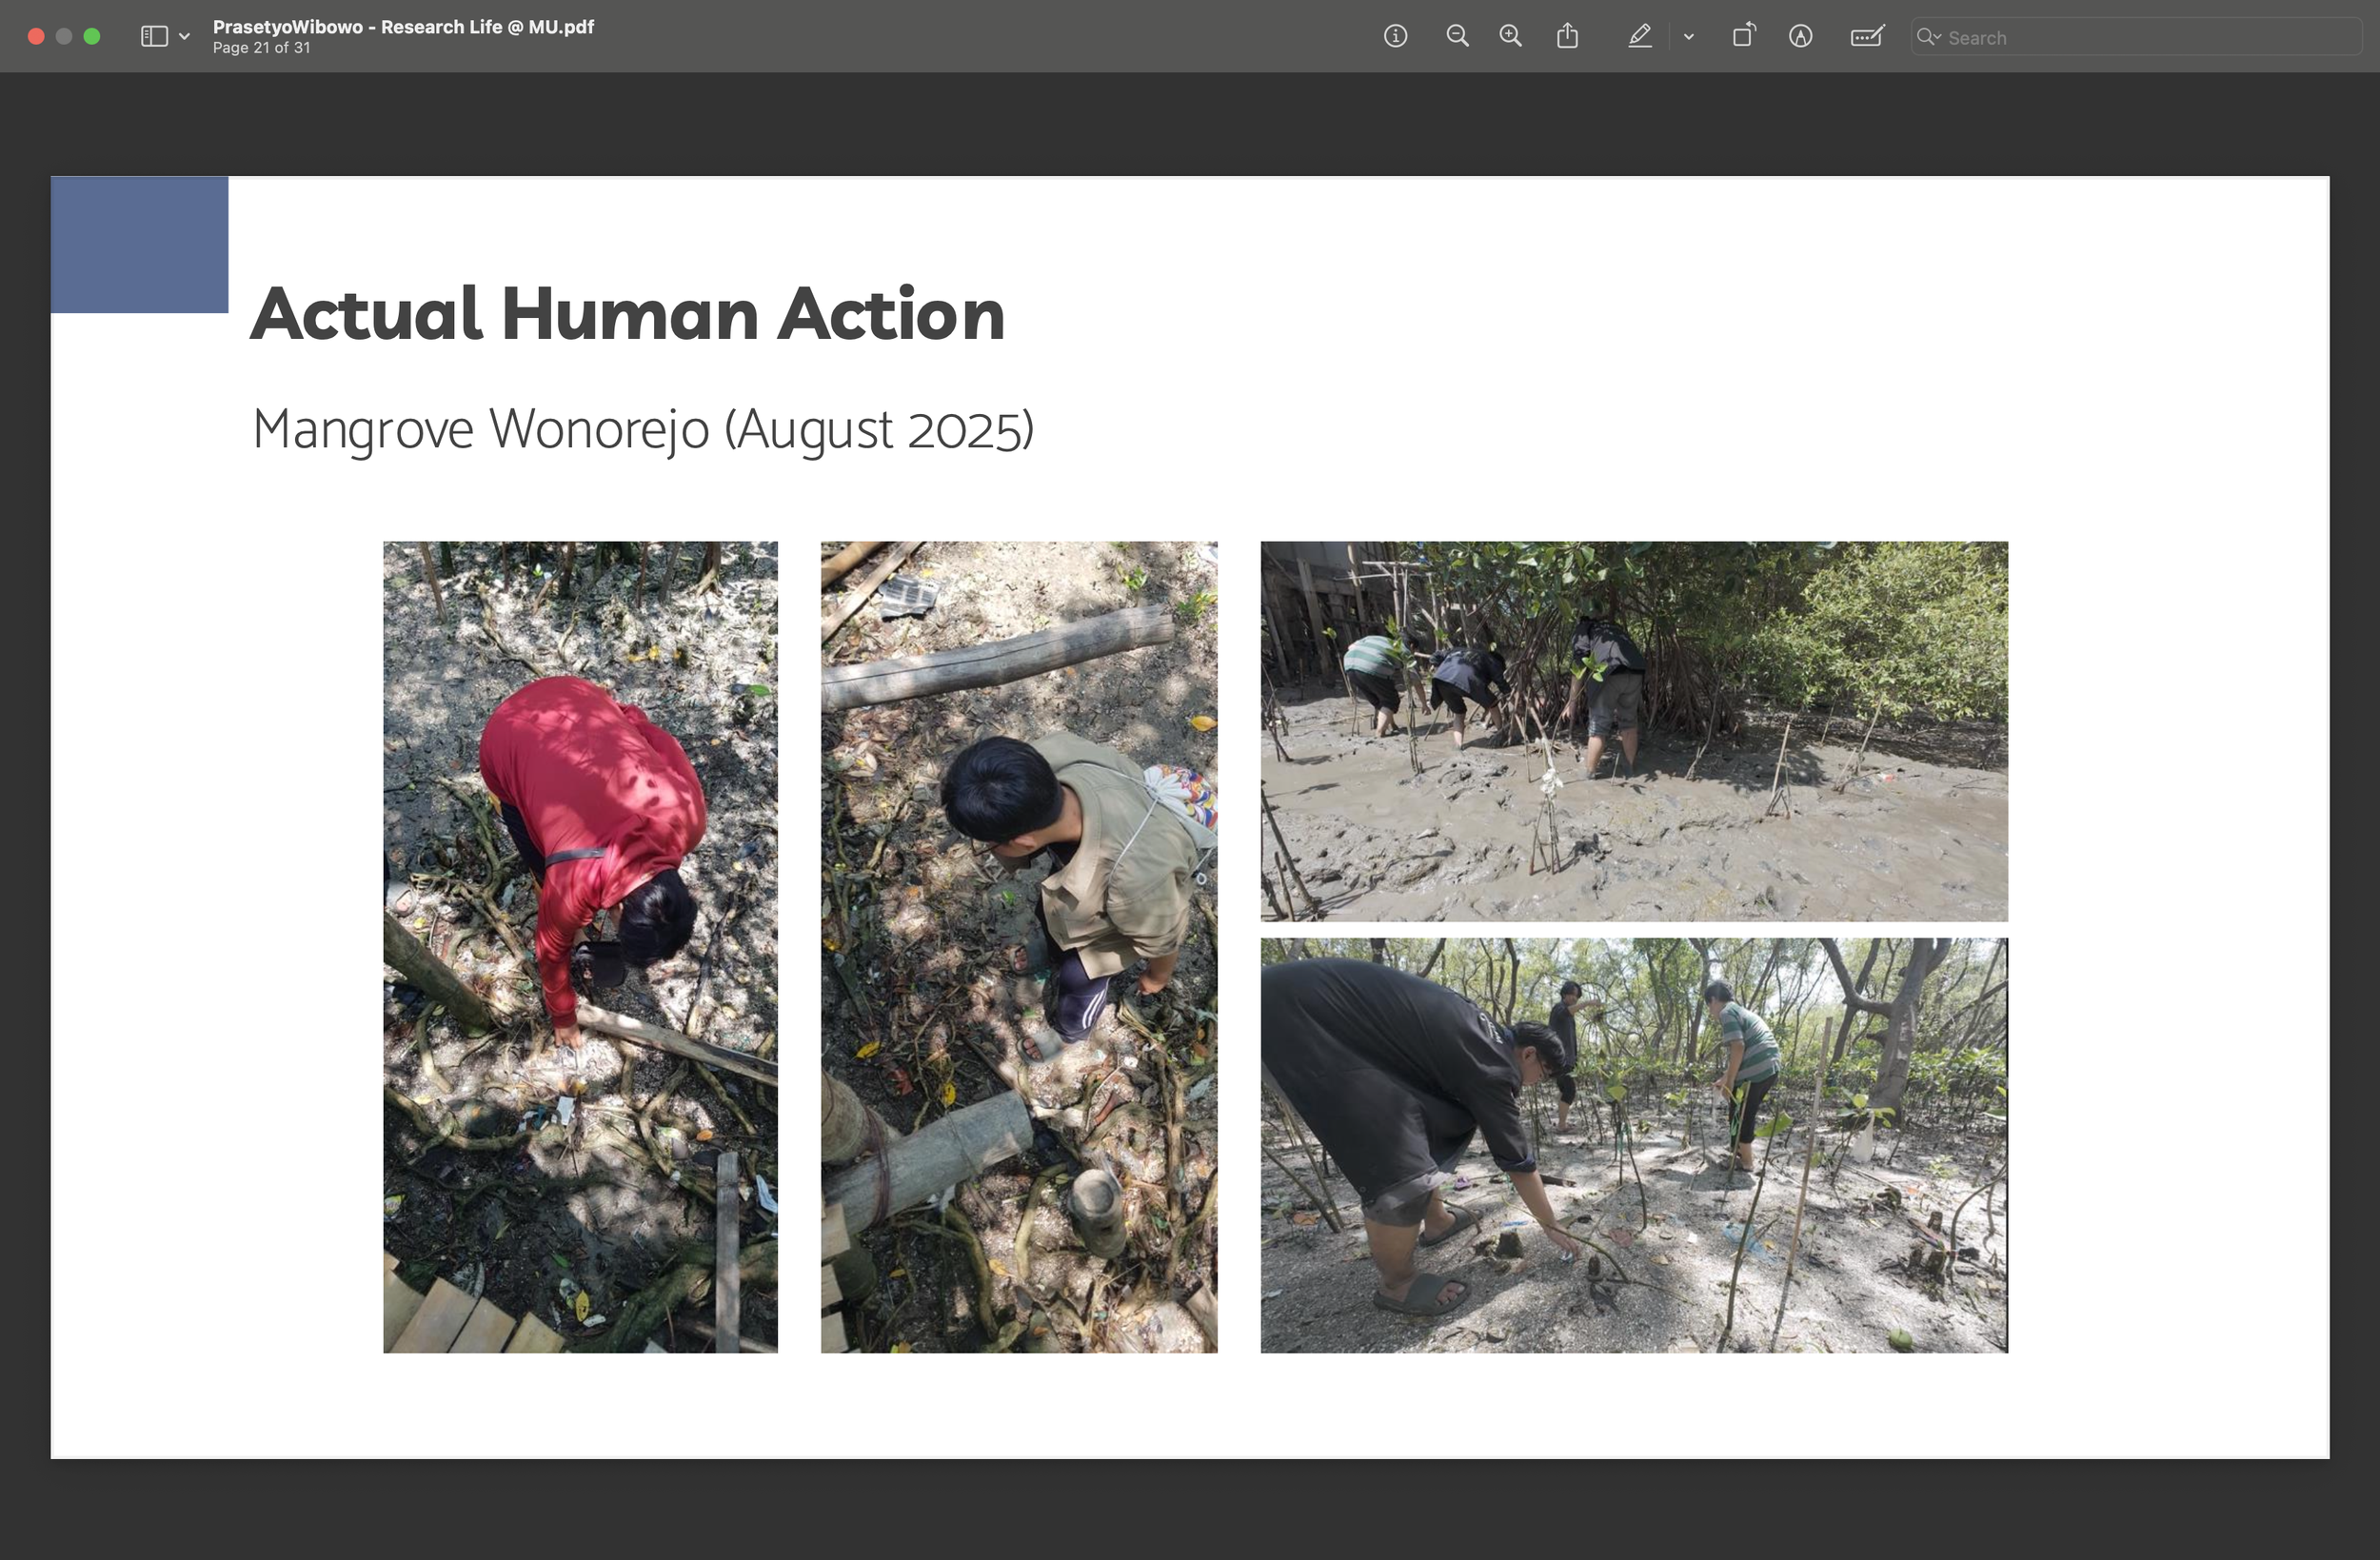Select the Highlight pen tool
The image size is (2380, 1560).
click(x=1639, y=37)
